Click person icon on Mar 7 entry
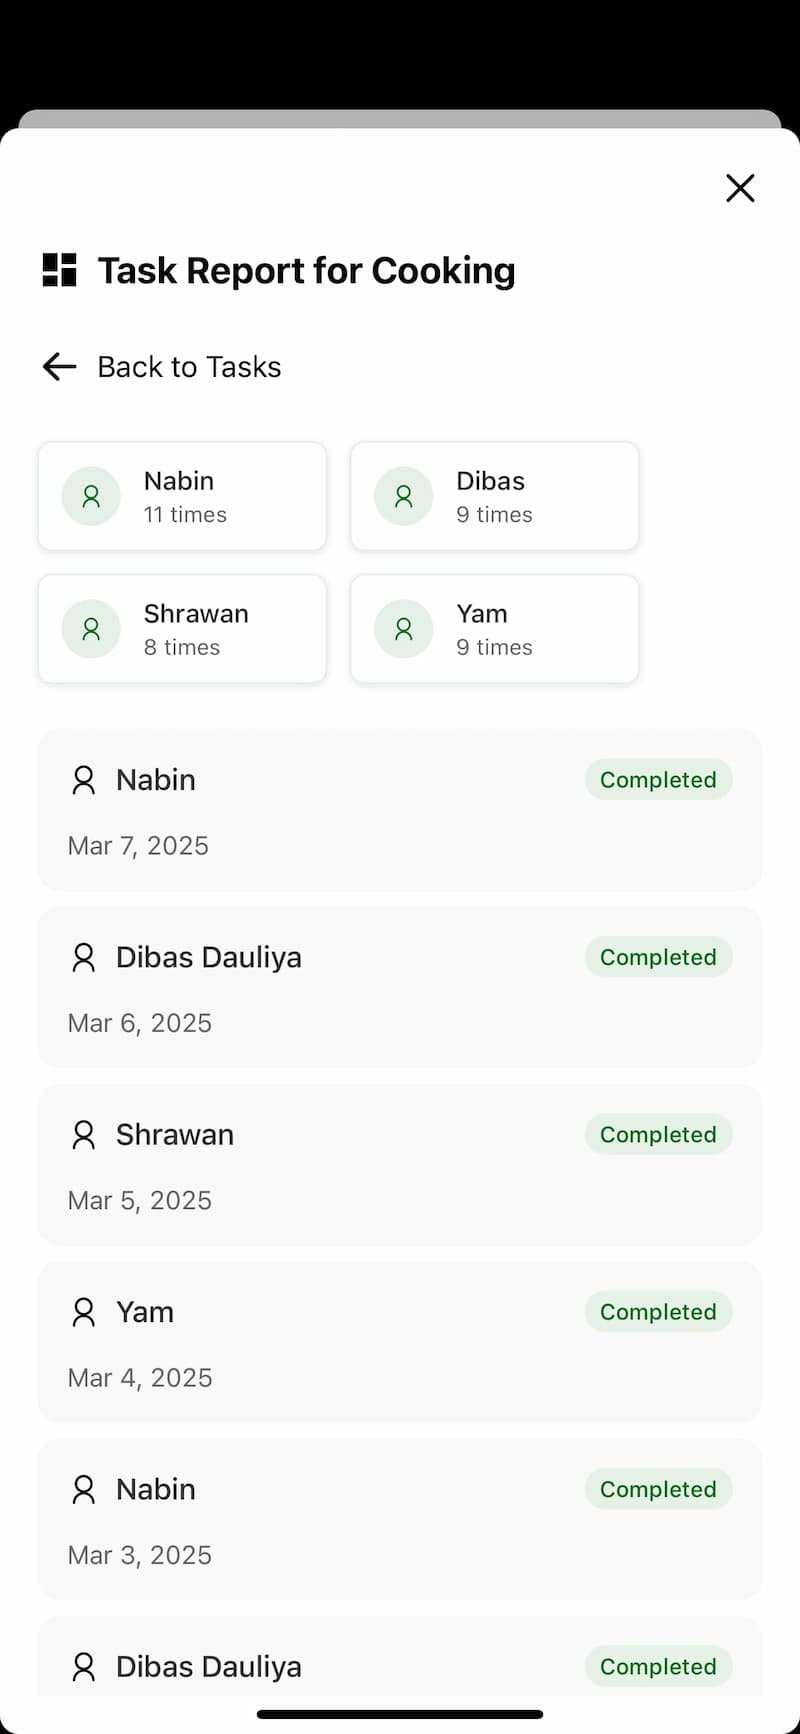 pos(84,780)
